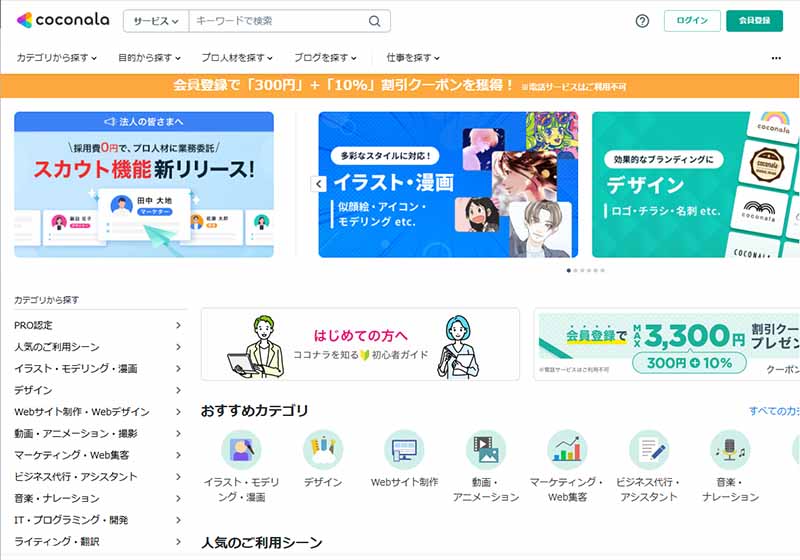This screenshot has height=560, width=800.
Task: Expand カテゴリから探す menu
Action: tap(57, 58)
